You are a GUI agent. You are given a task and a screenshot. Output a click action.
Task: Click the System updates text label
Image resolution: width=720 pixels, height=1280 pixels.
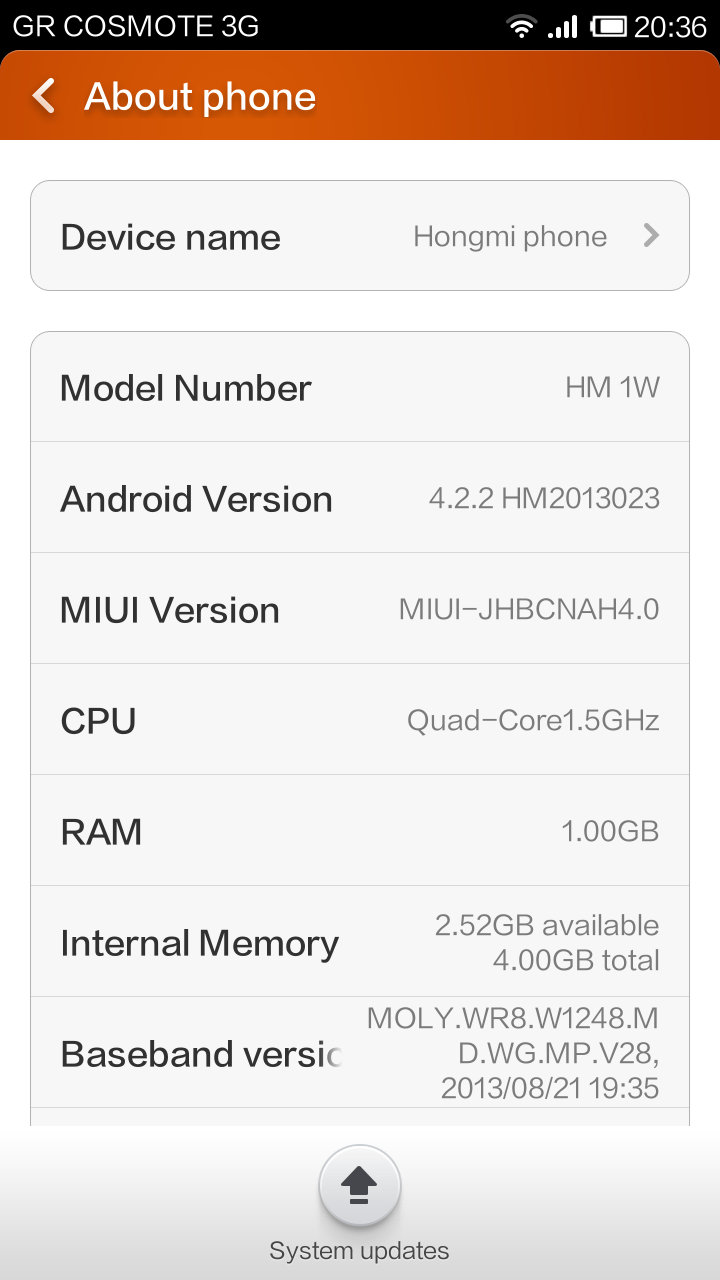coord(359,1251)
